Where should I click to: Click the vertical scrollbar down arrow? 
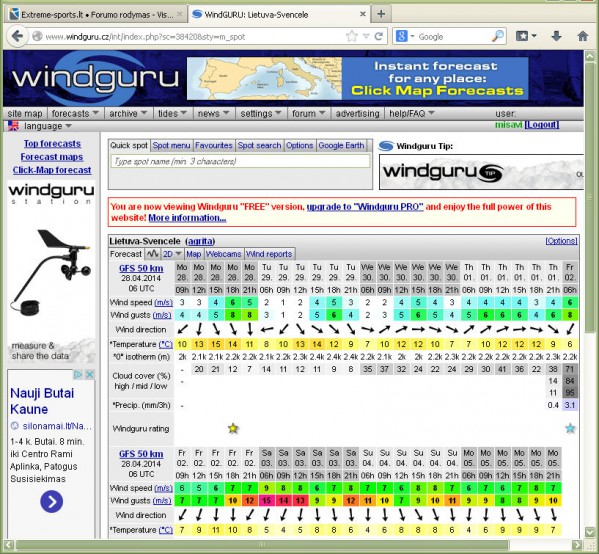(590, 531)
